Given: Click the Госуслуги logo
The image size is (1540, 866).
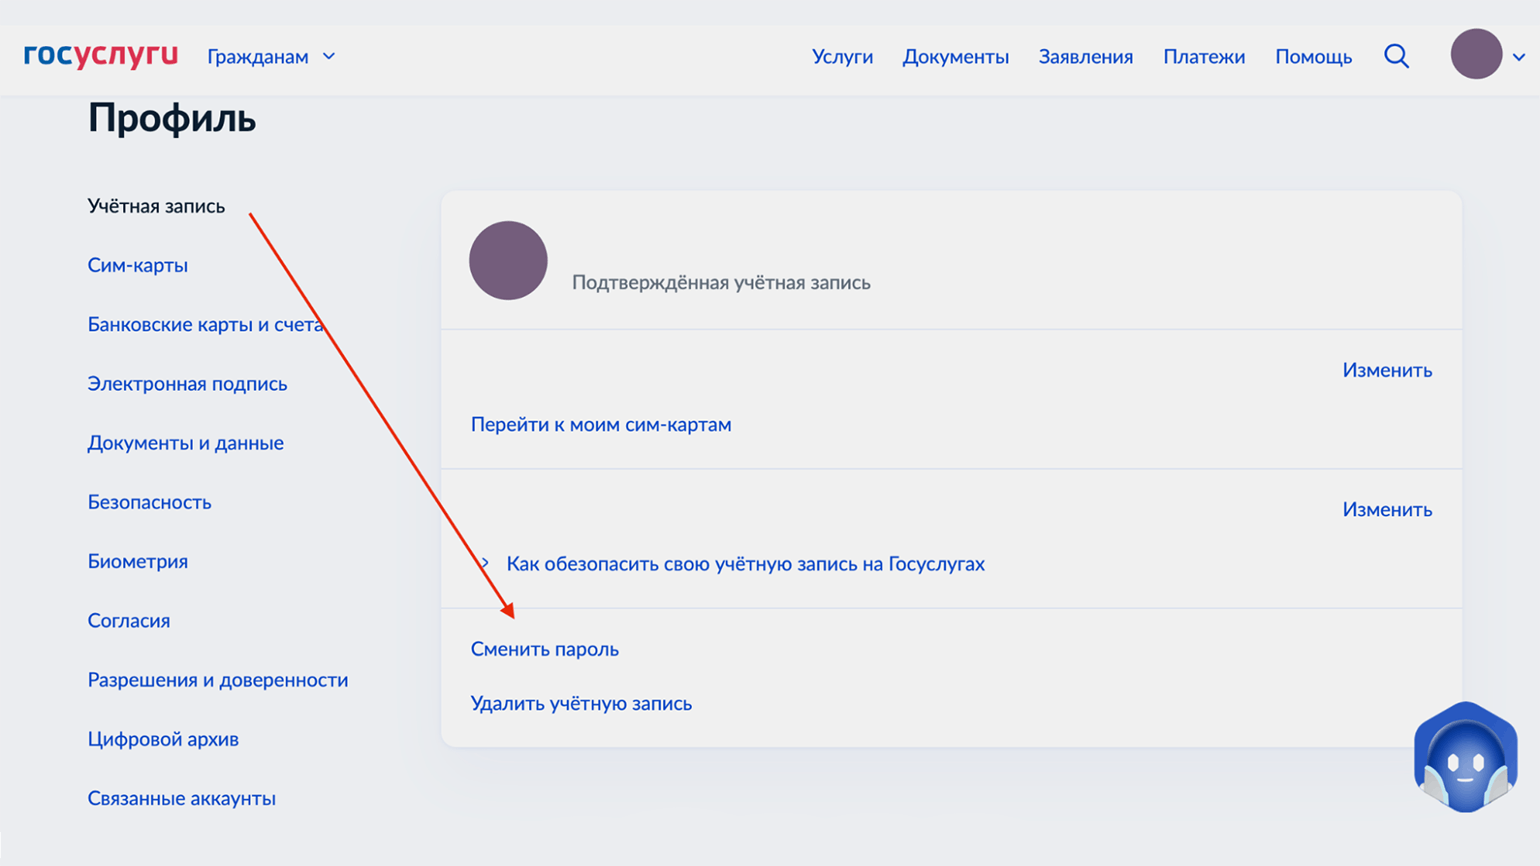Looking at the screenshot, I should pos(101,55).
